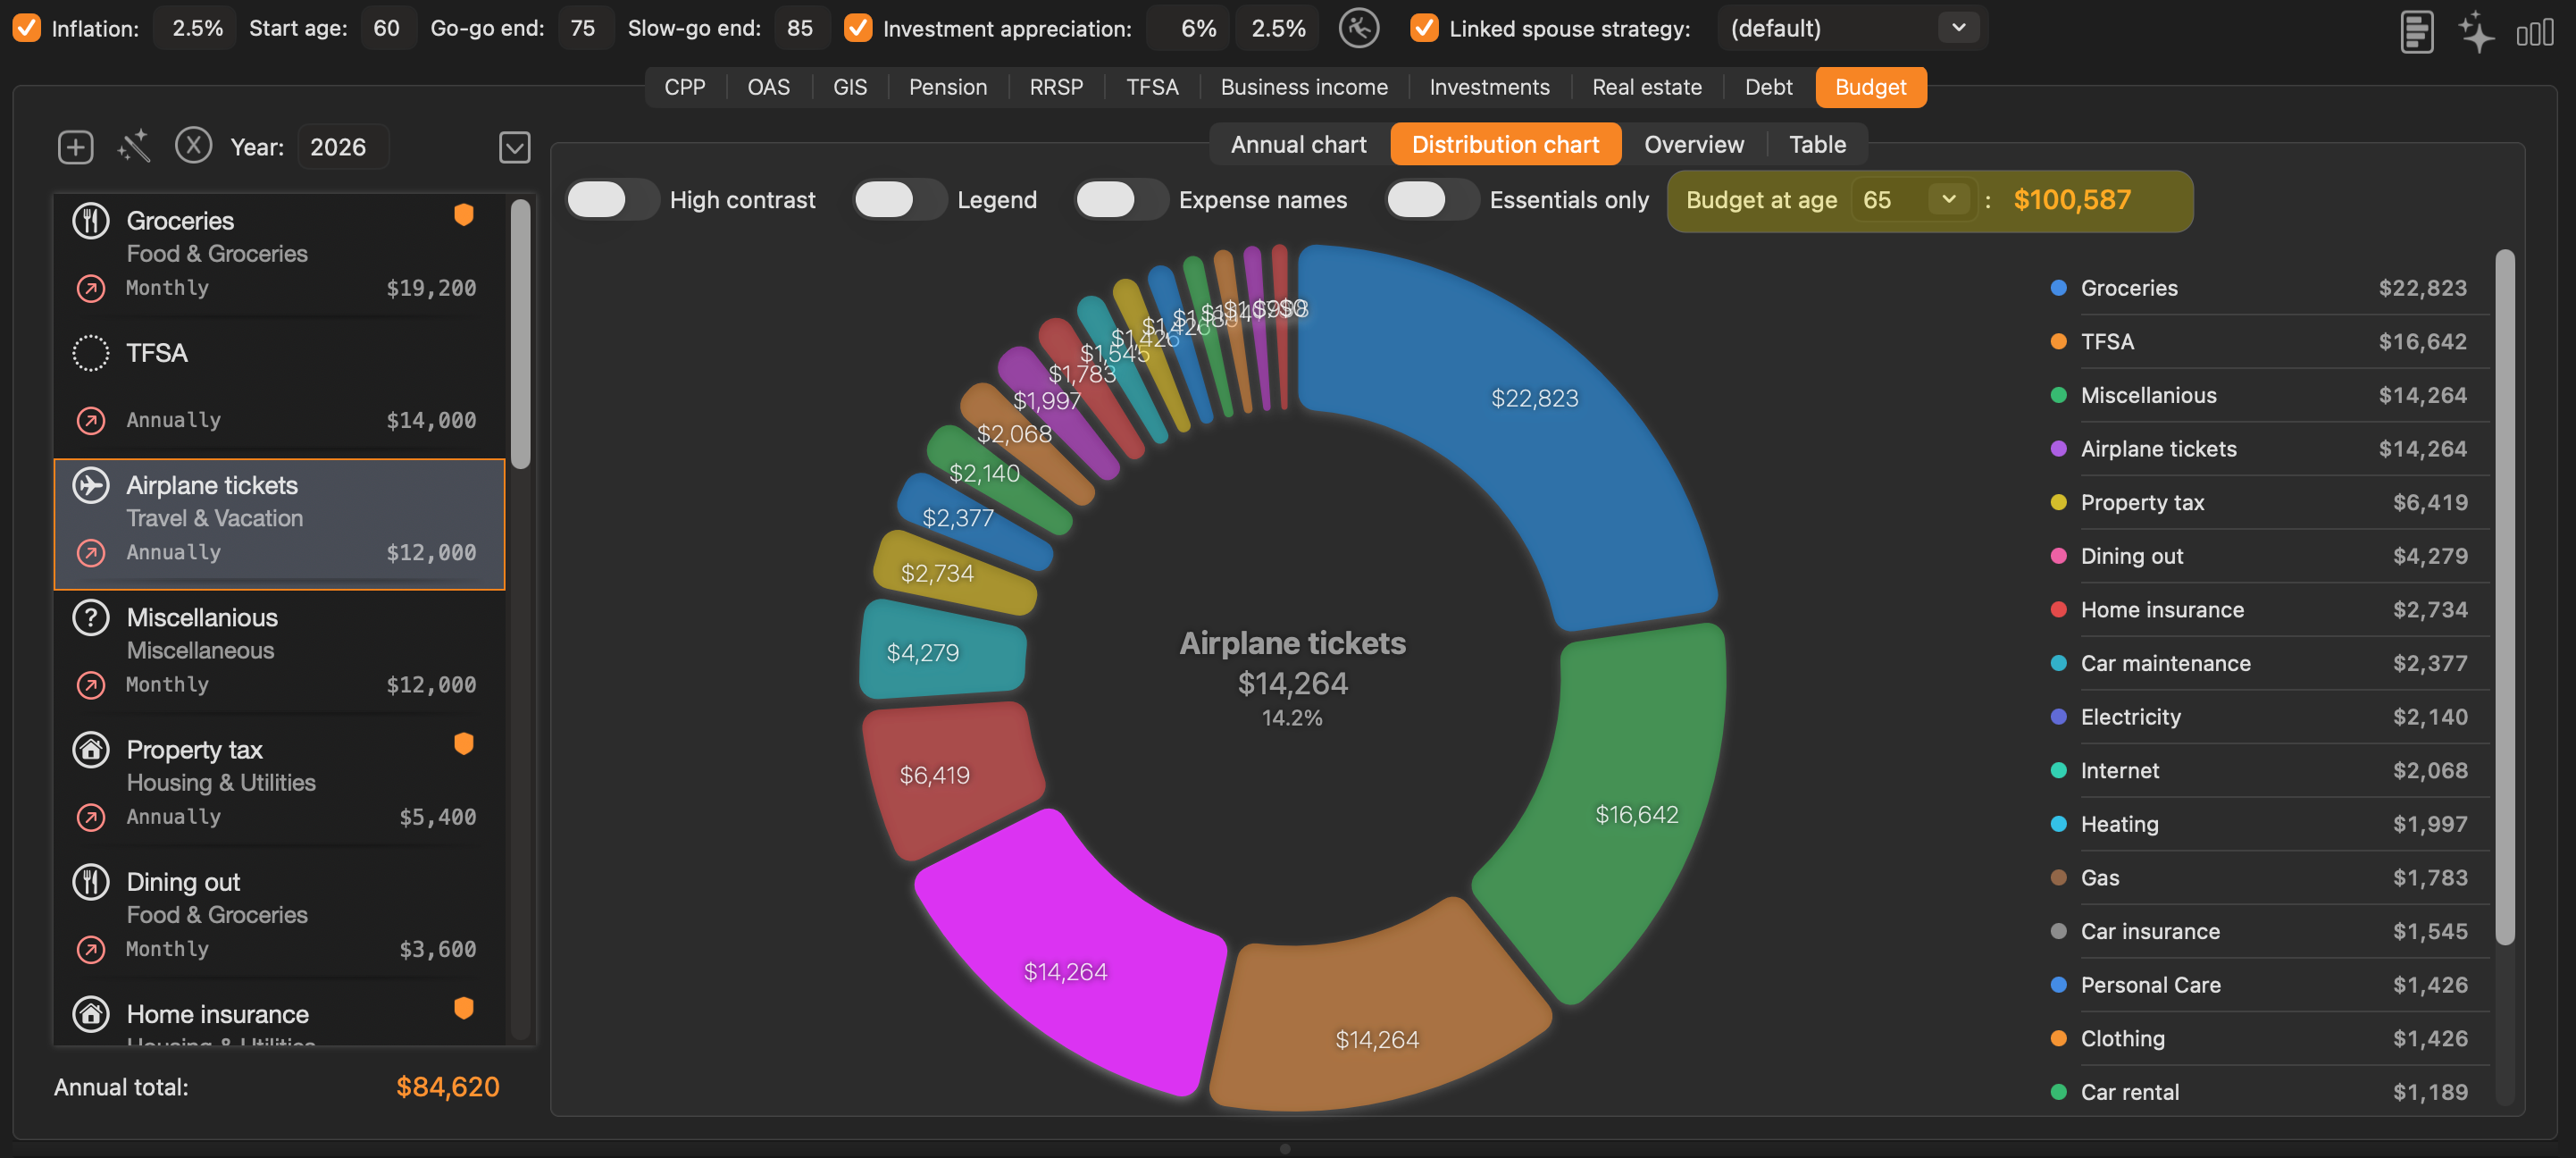Click the inflation arrow icon in Airplane tickets row
Image resolution: width=2576 pixels, height=1158 pixels.
91,552
